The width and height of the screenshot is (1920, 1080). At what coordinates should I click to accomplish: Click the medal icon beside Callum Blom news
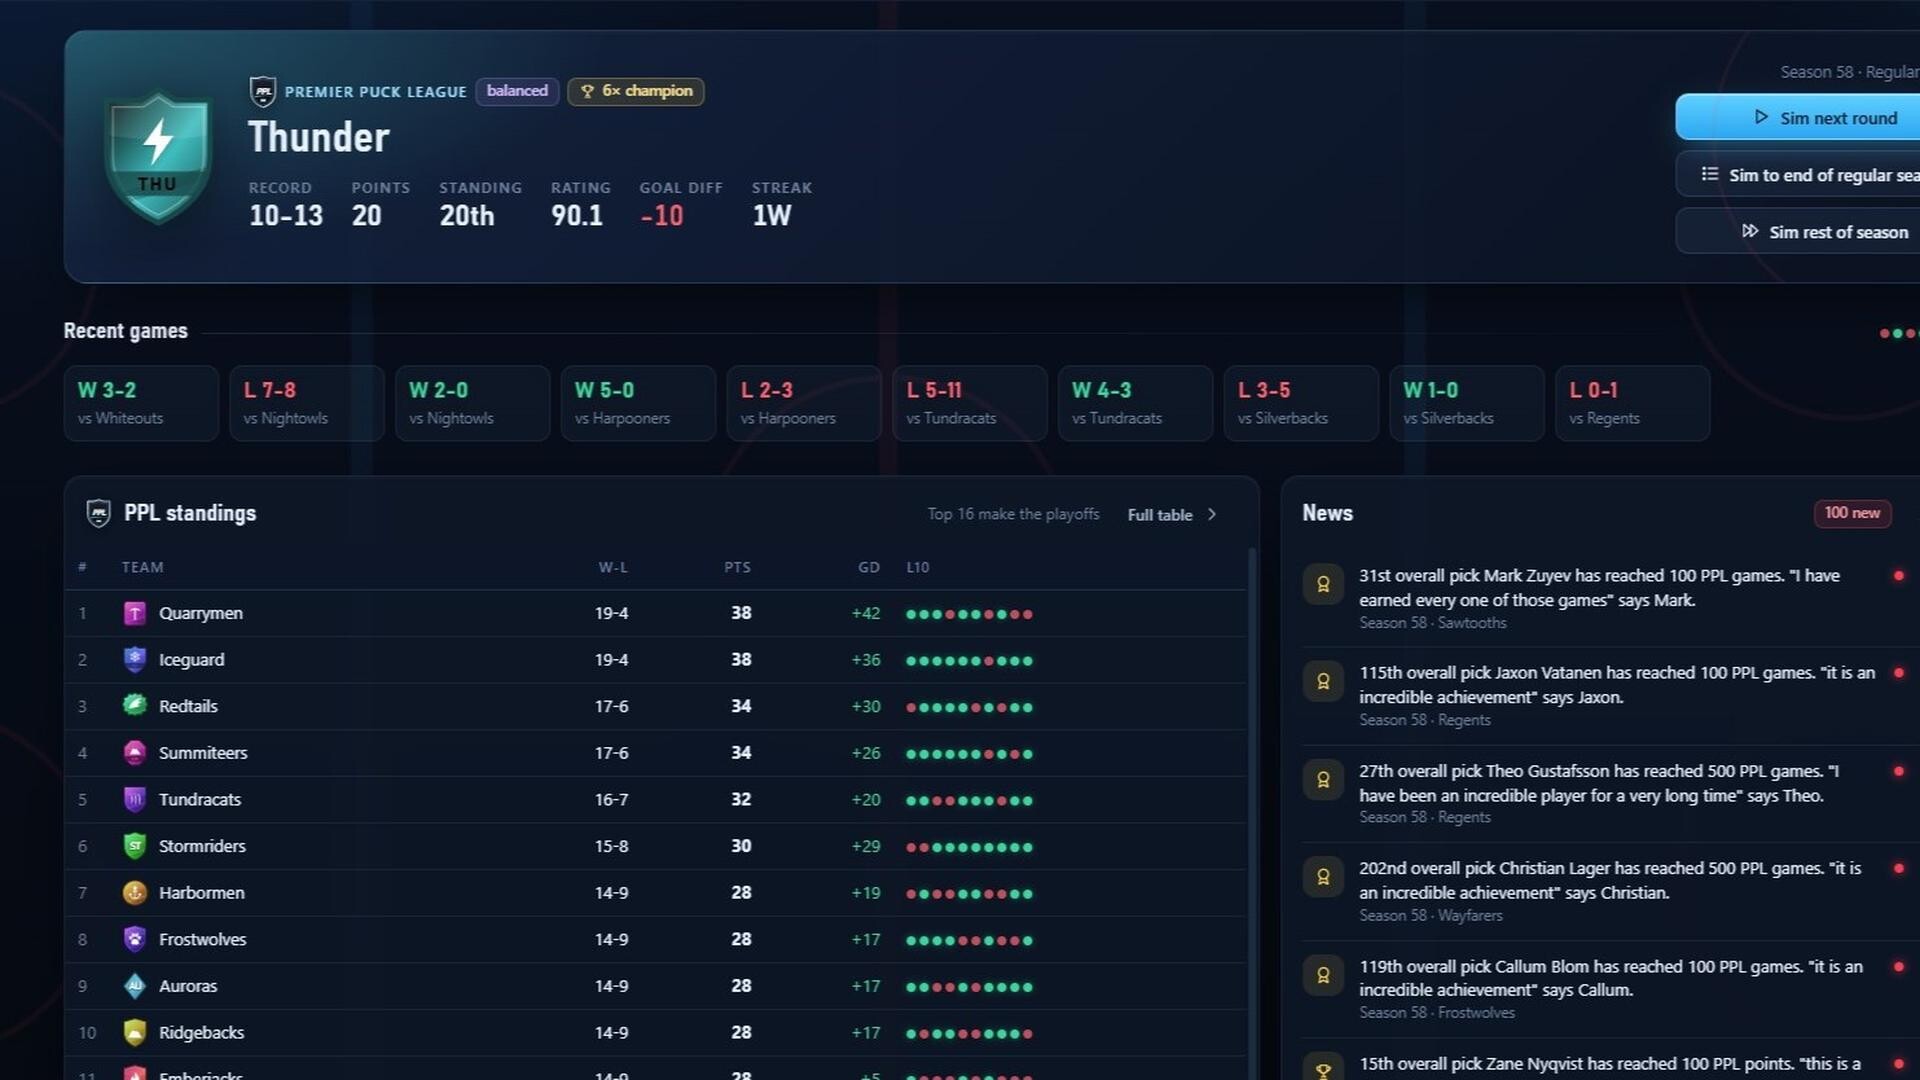1323,975
